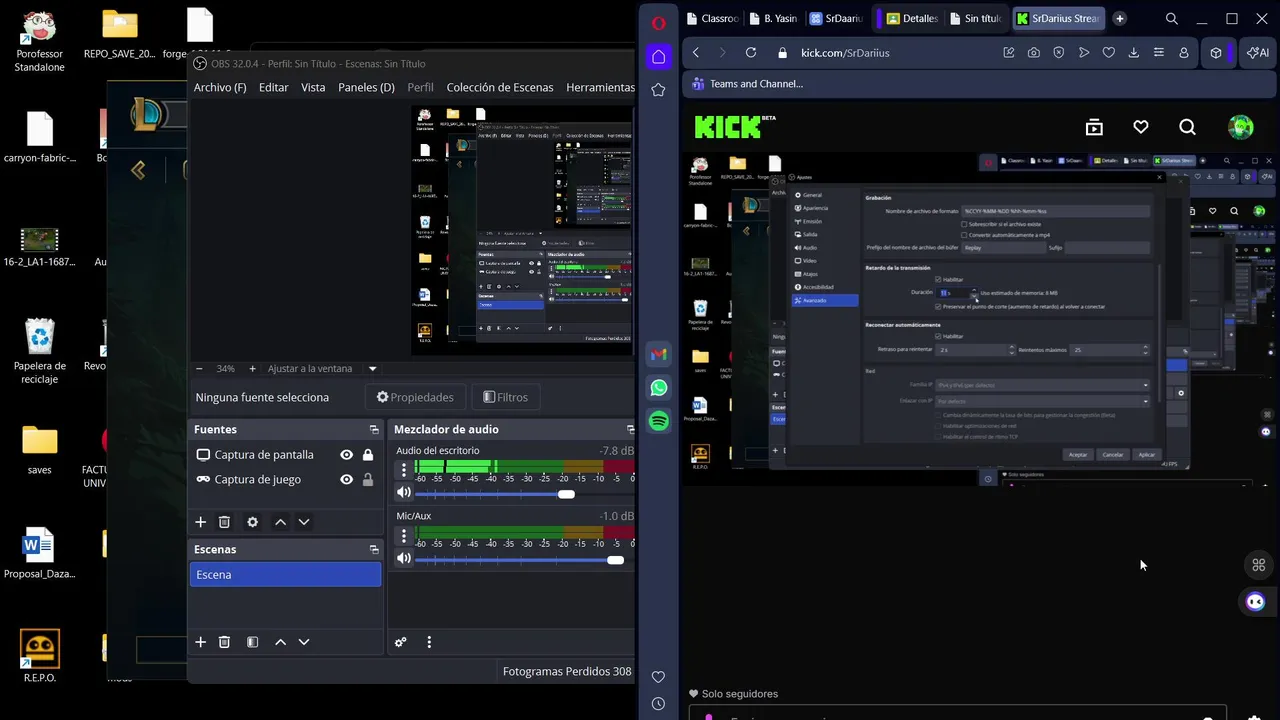Image resolution: width=1280 pixels, height=720 pixels.
Task: Open Archivo menu in OBS
Action: click(220, 87)
